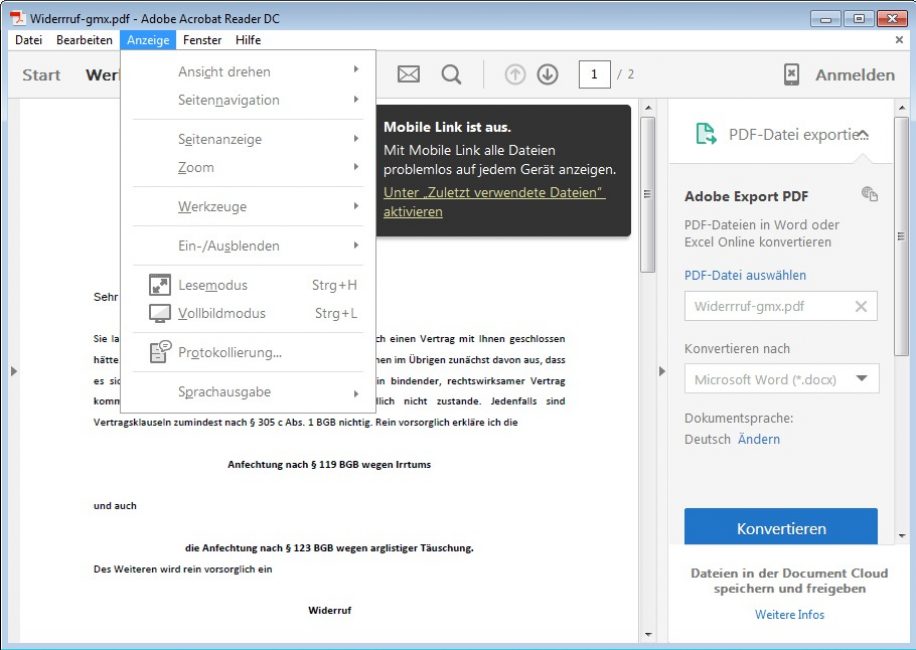916x650 pixels.
Task: Click the document vertical scrollbar thumb
Action: tap(647, 194)
